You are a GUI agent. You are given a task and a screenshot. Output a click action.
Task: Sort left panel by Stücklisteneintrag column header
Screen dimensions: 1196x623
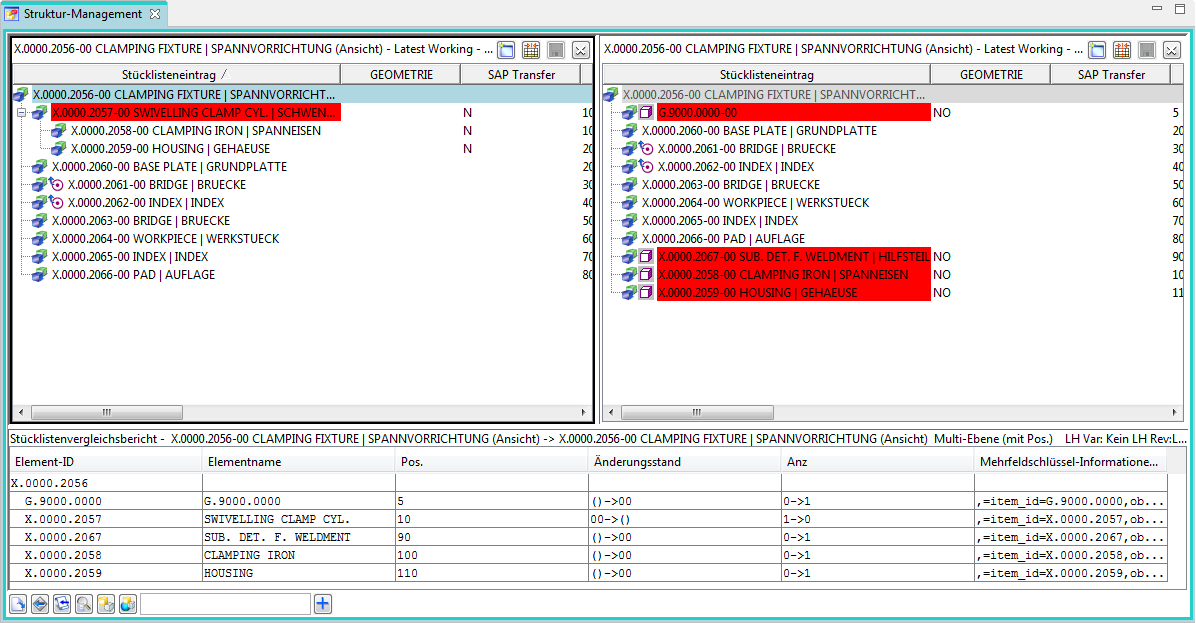click(176, 75)
